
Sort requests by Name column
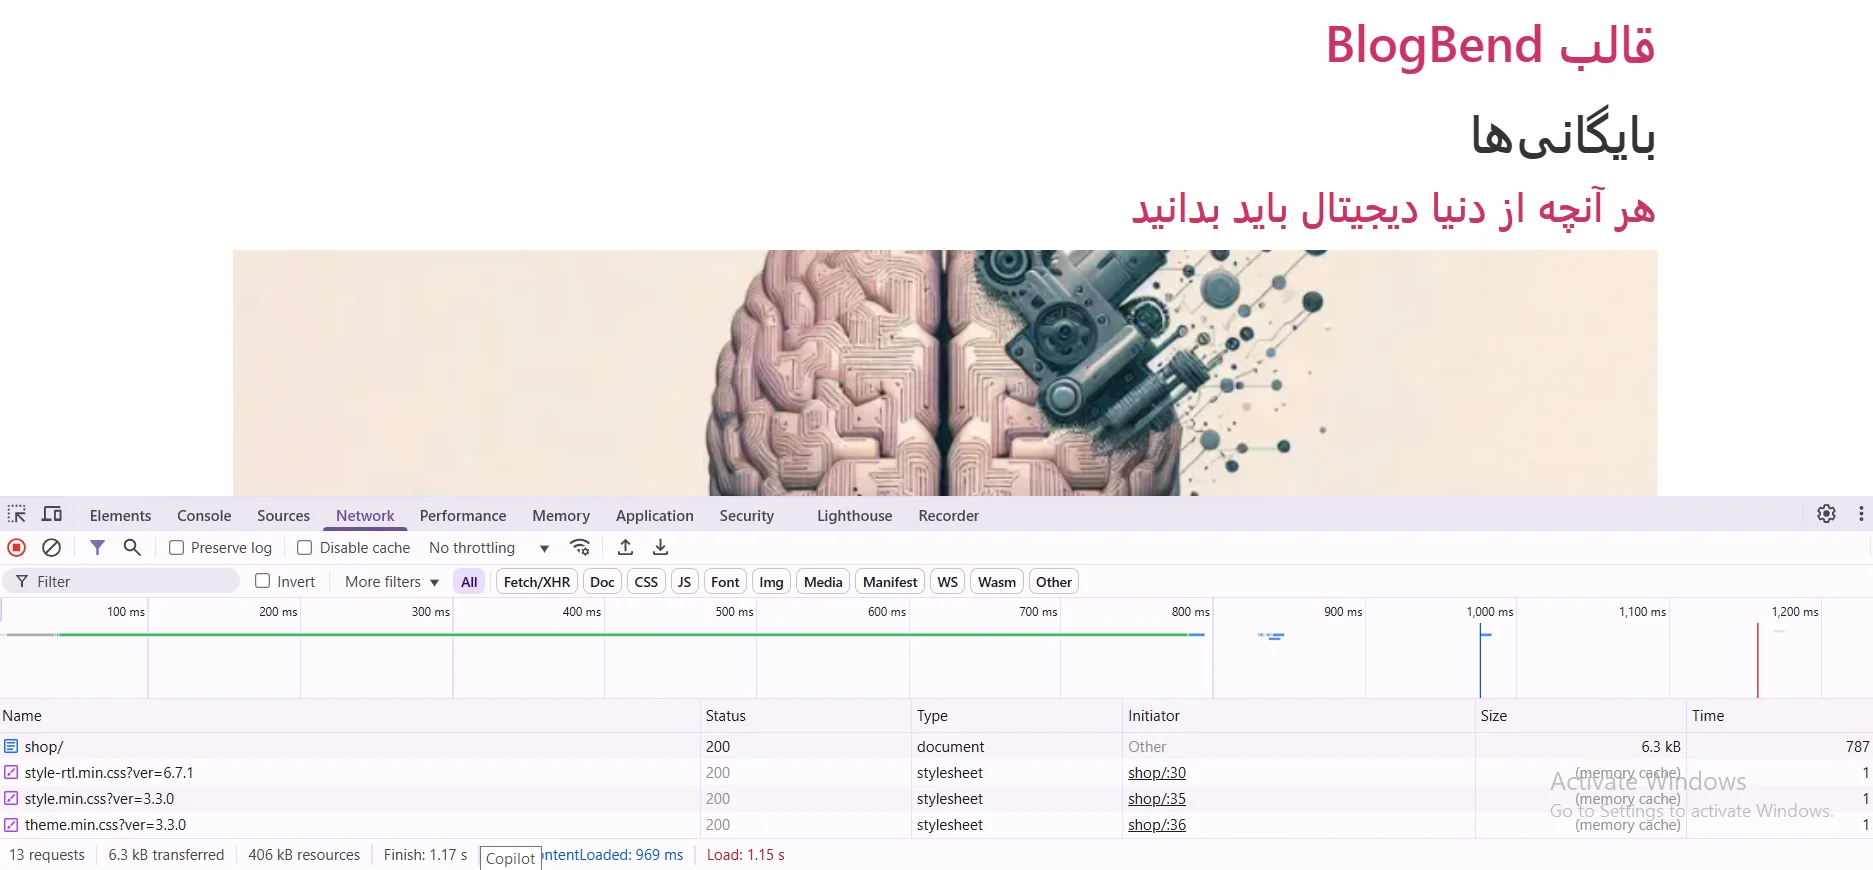pyautogui.click(x=350, y=716)
